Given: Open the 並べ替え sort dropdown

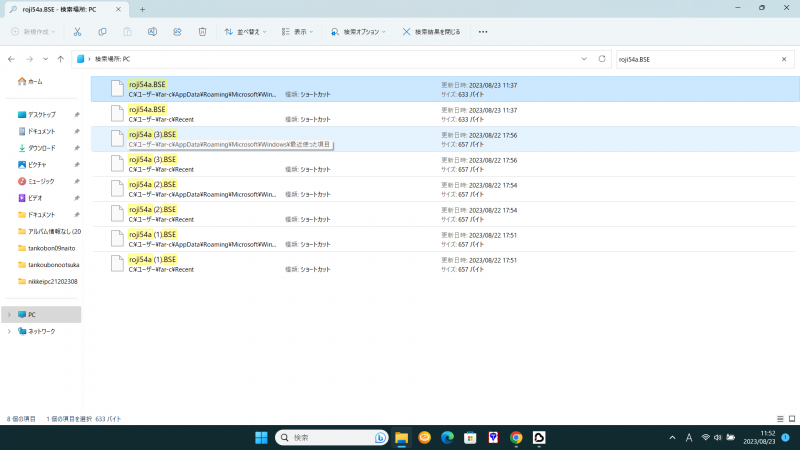Looking at the screenshot, I should coord(243,31).
